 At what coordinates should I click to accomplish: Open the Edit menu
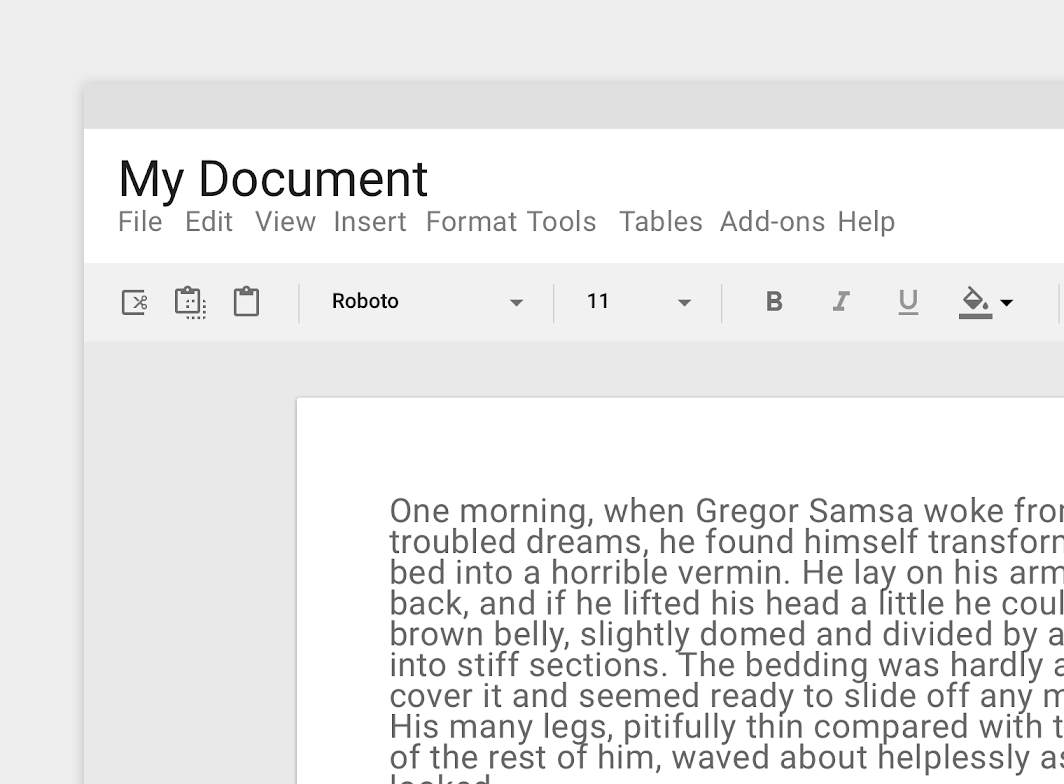209,222
